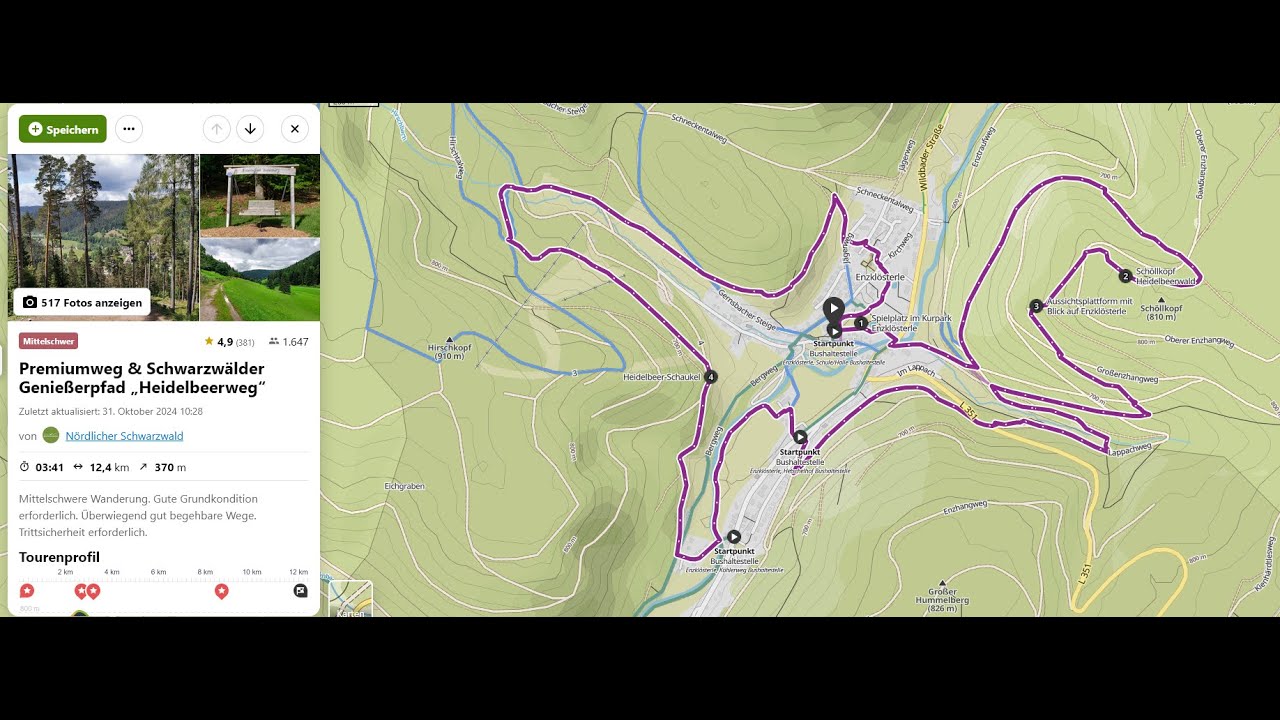The height and width of the screenshot is (720, 1280).
Task: Click the last updated date text
Action: click(111, 411)
